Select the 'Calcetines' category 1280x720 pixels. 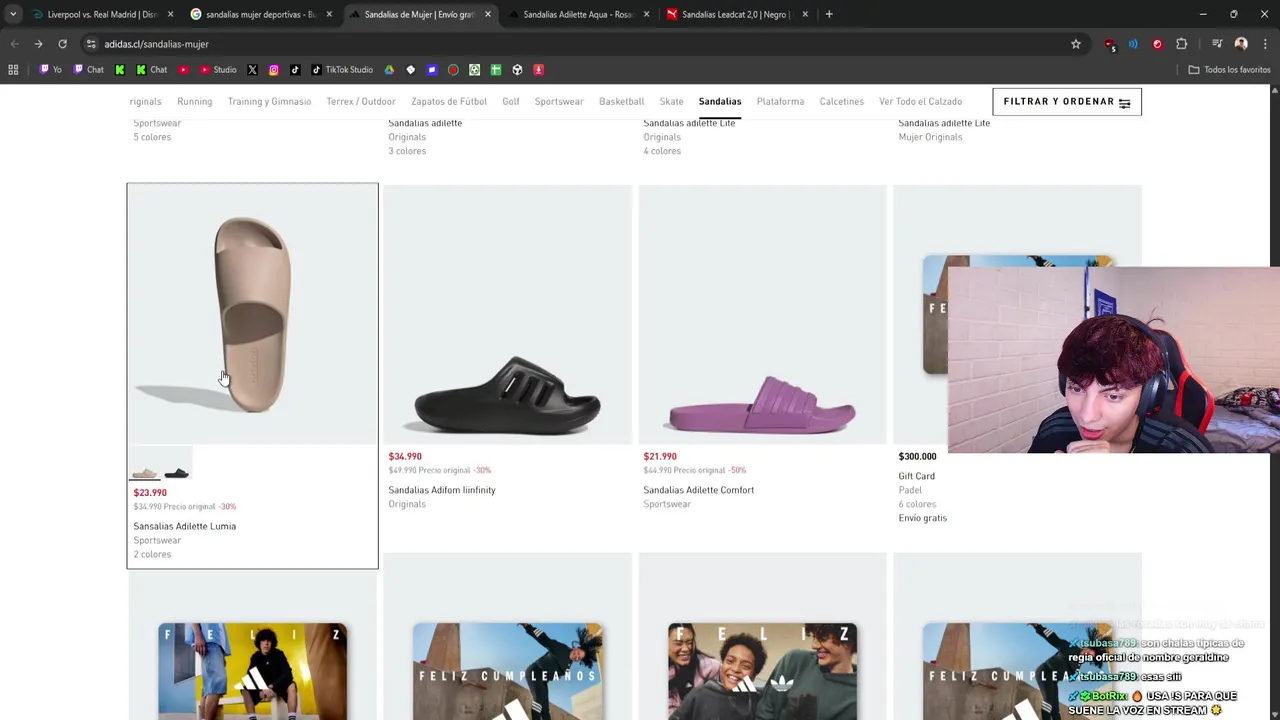[x=841, y=101]
